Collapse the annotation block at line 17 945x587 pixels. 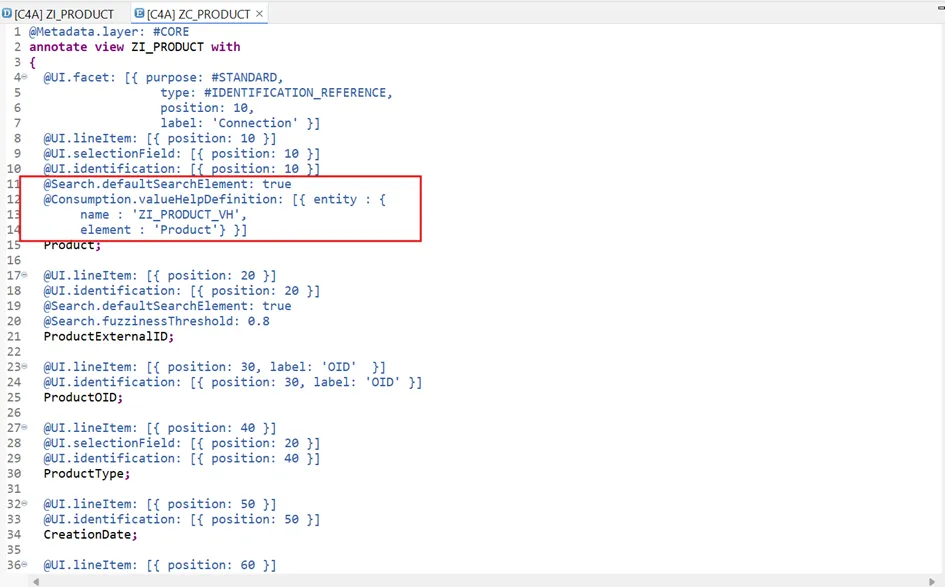point(24,276)
